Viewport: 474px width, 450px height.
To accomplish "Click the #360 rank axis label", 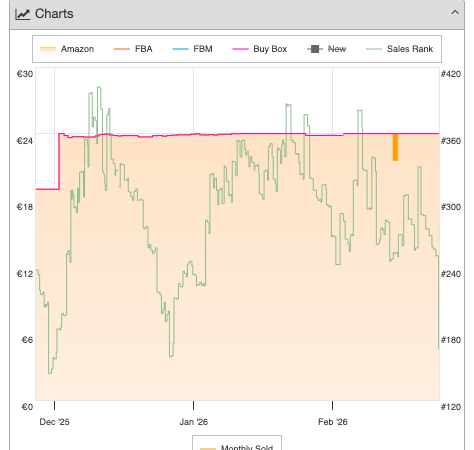I will [451, 141].
